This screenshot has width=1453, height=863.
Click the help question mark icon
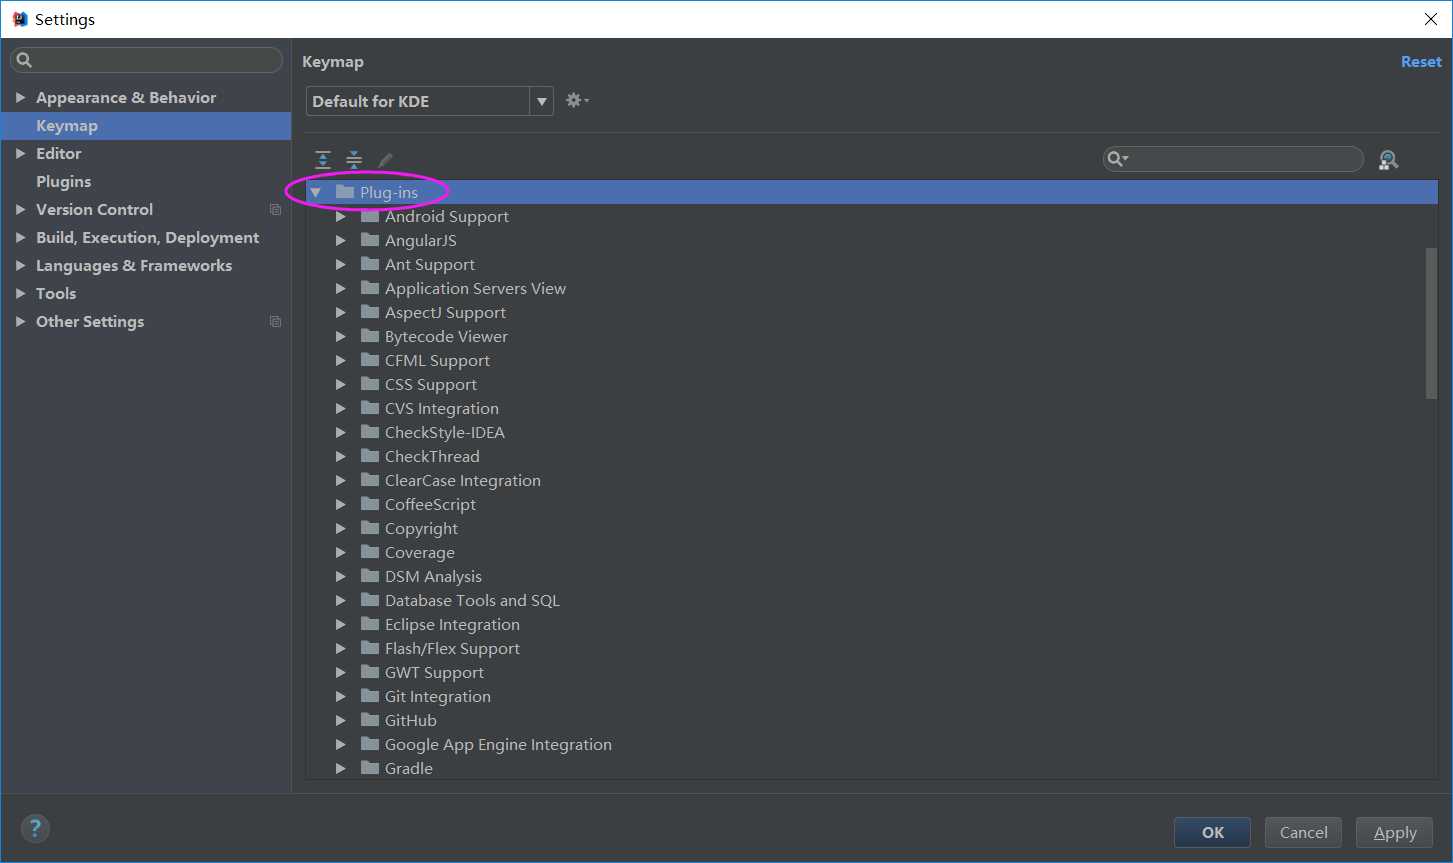(x=35, y=828)
